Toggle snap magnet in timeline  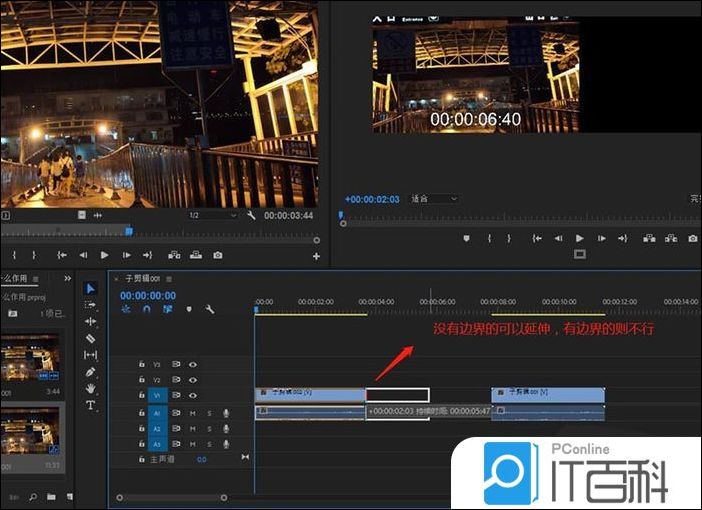click(x=146, y=309)
